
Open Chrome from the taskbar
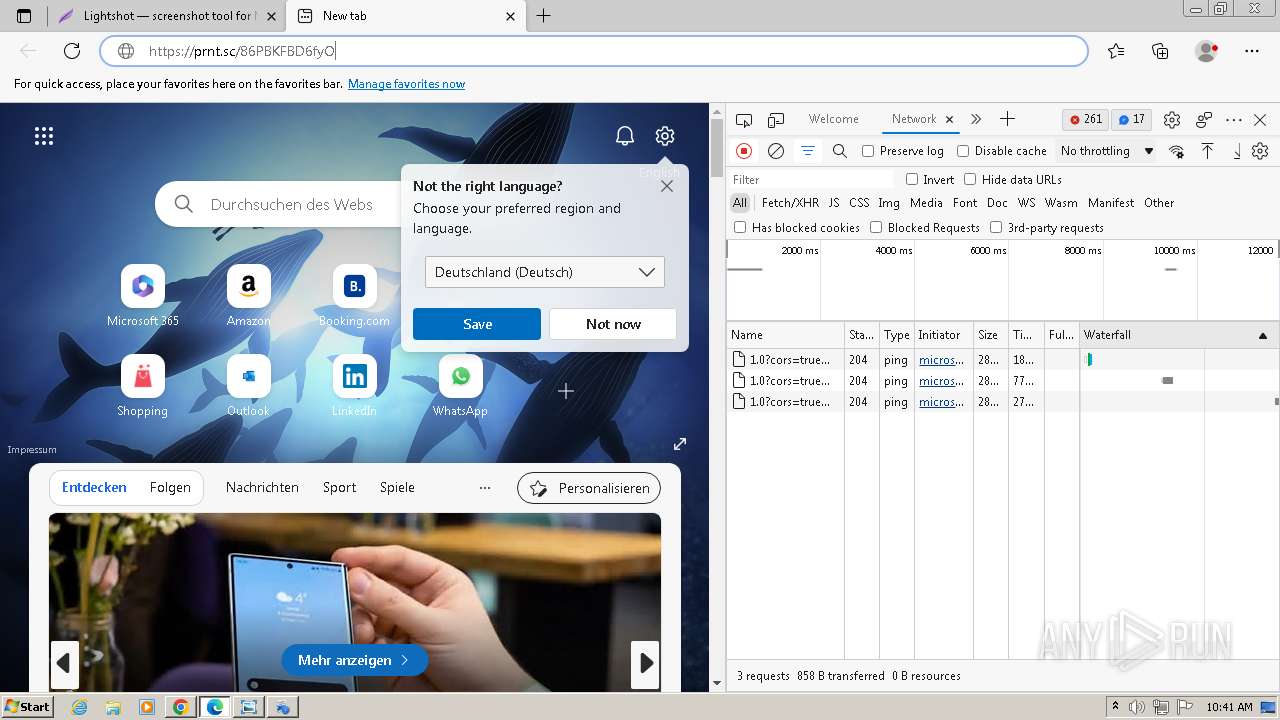pyautogui.click(x=180, y=707)
